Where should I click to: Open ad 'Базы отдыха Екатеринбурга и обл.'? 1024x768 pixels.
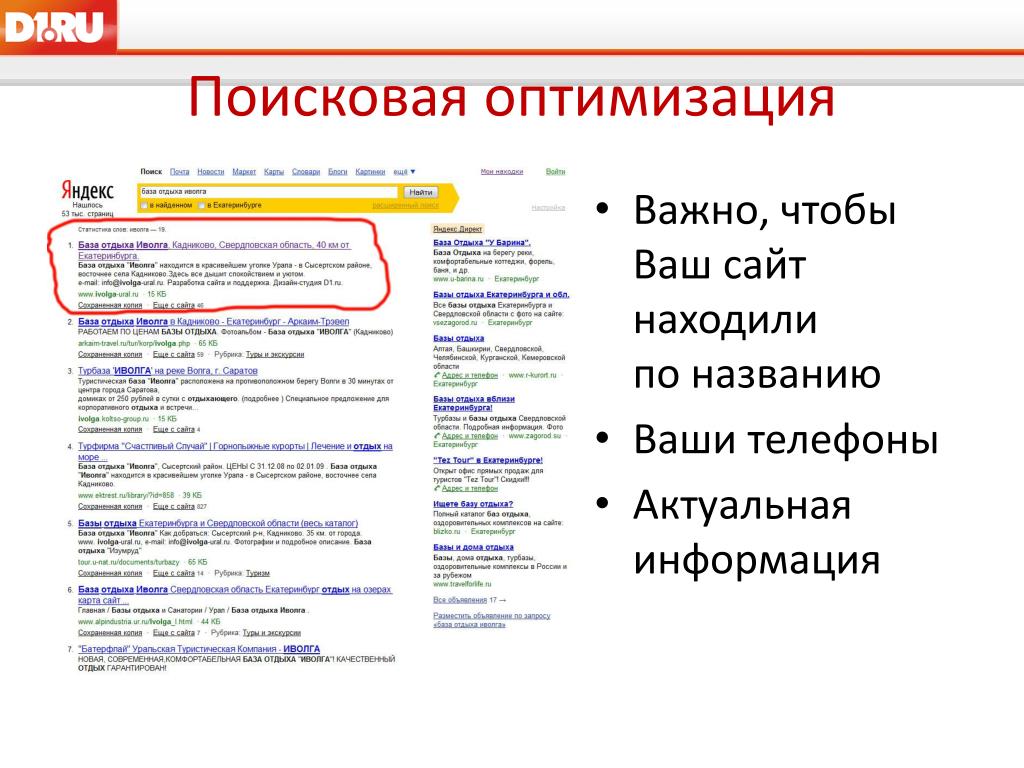(501, 295)
